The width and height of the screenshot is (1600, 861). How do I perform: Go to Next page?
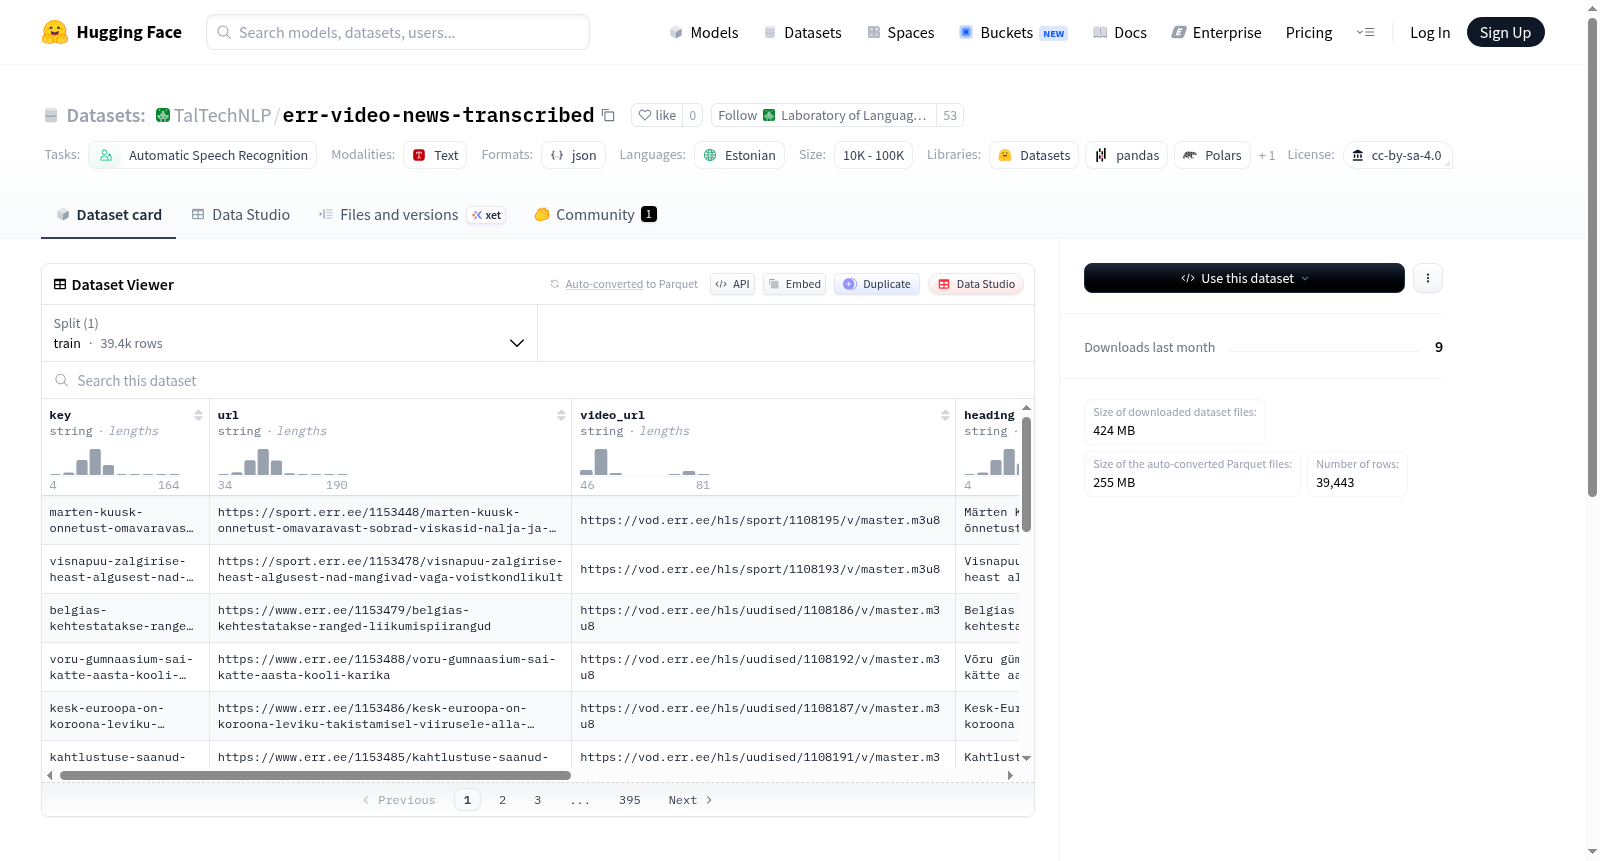[x=690, y=800]
